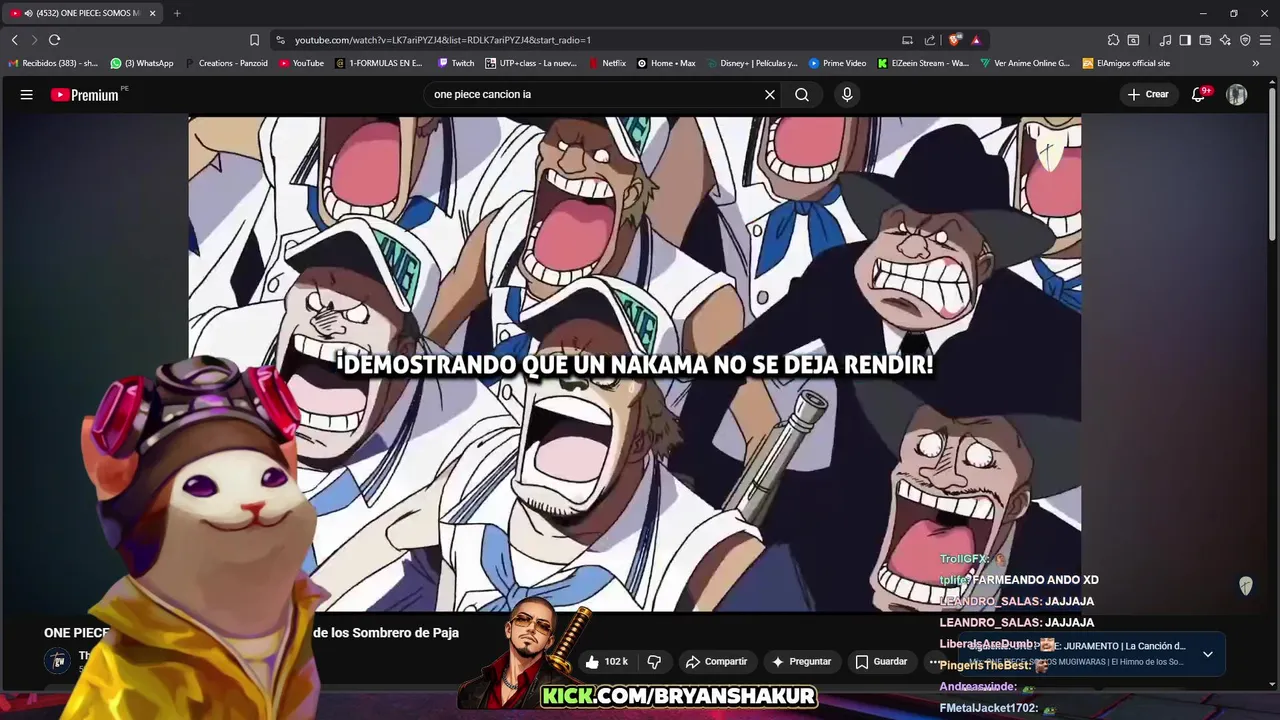The image size is (1280, 720).
Task: Click the magnifying glass search button
Action: pyautogui.click(x=802, y=95)
